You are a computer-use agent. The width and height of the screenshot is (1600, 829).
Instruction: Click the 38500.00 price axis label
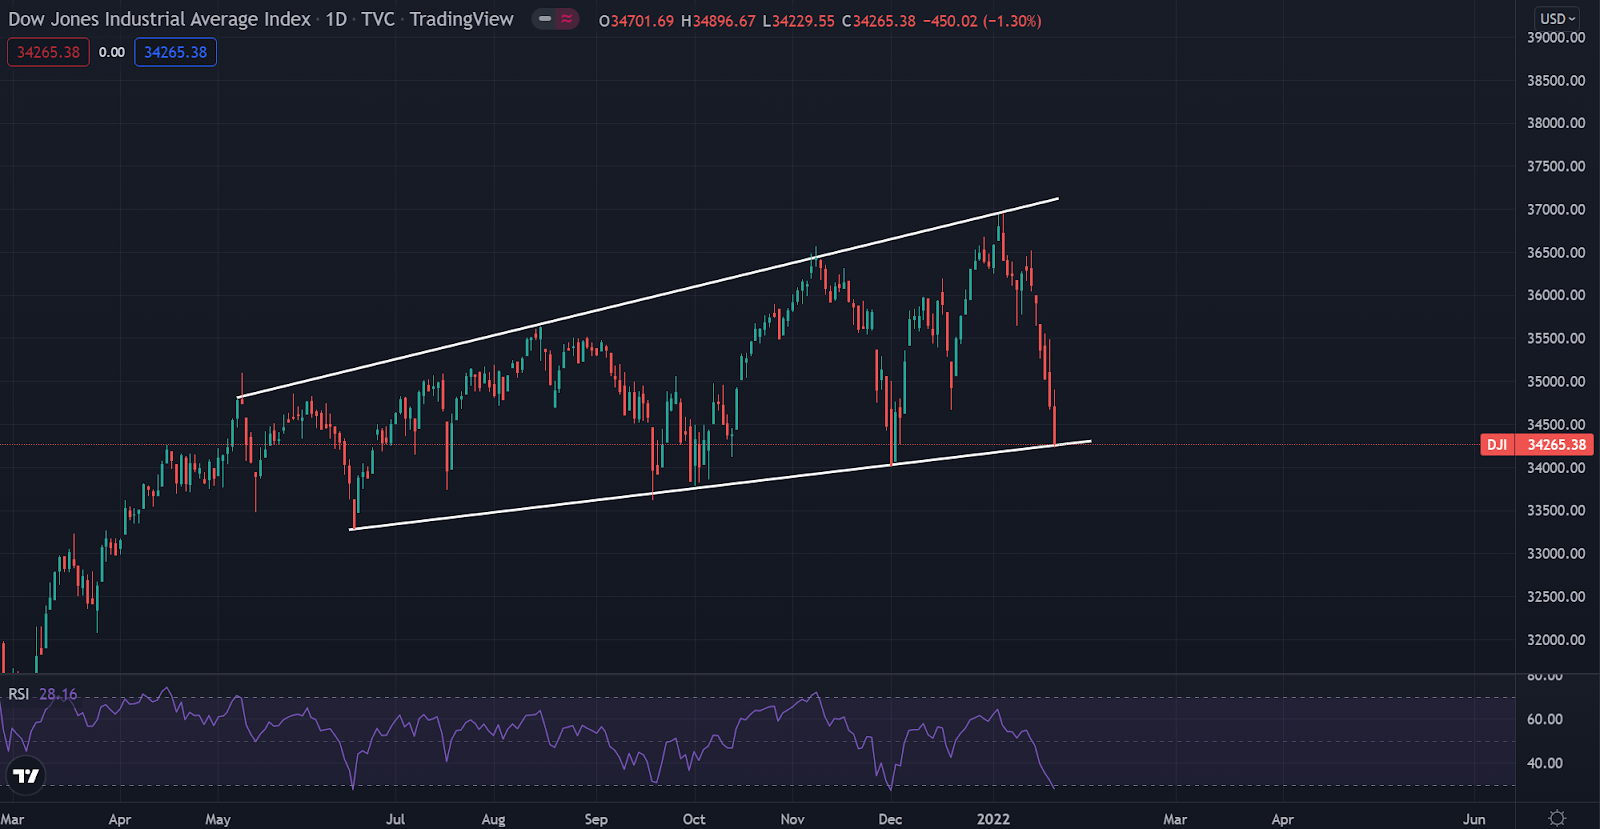click(1556, 81)
